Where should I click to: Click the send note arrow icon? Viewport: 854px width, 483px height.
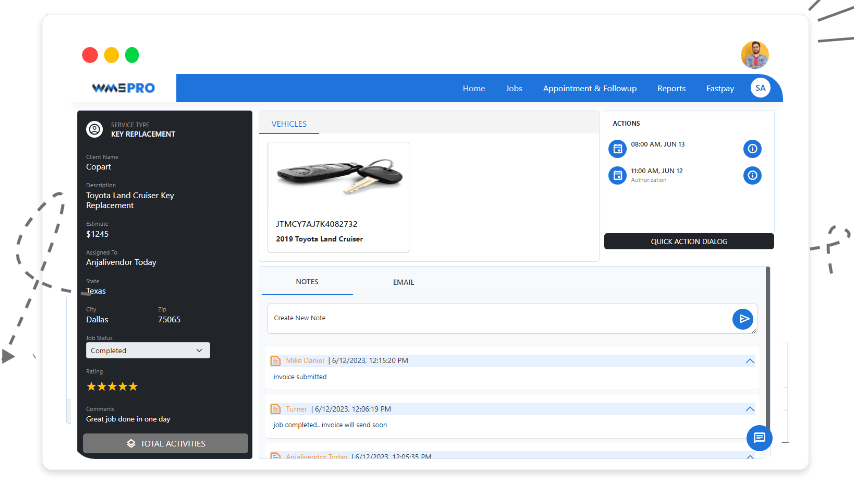point(742,318)
